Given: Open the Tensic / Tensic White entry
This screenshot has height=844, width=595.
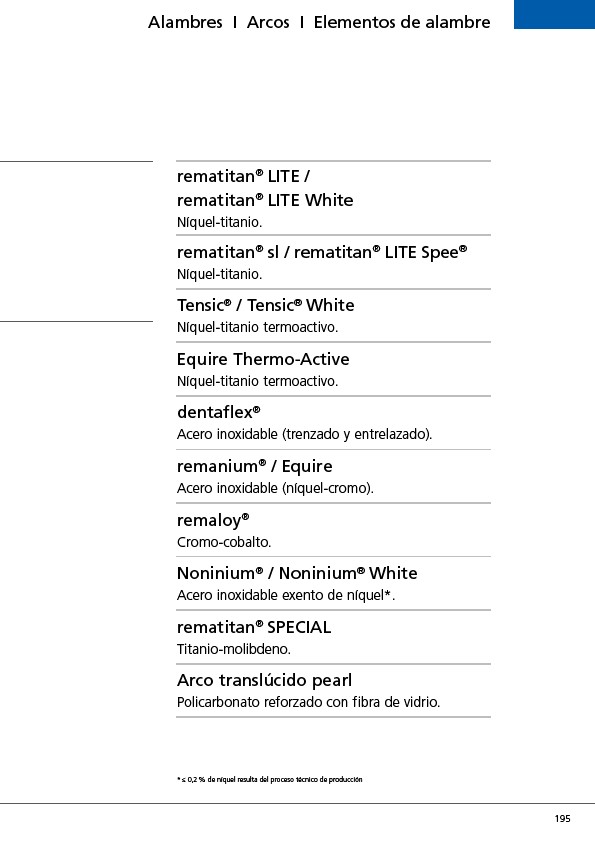Looking at the screenshot, I should (265, 305).
